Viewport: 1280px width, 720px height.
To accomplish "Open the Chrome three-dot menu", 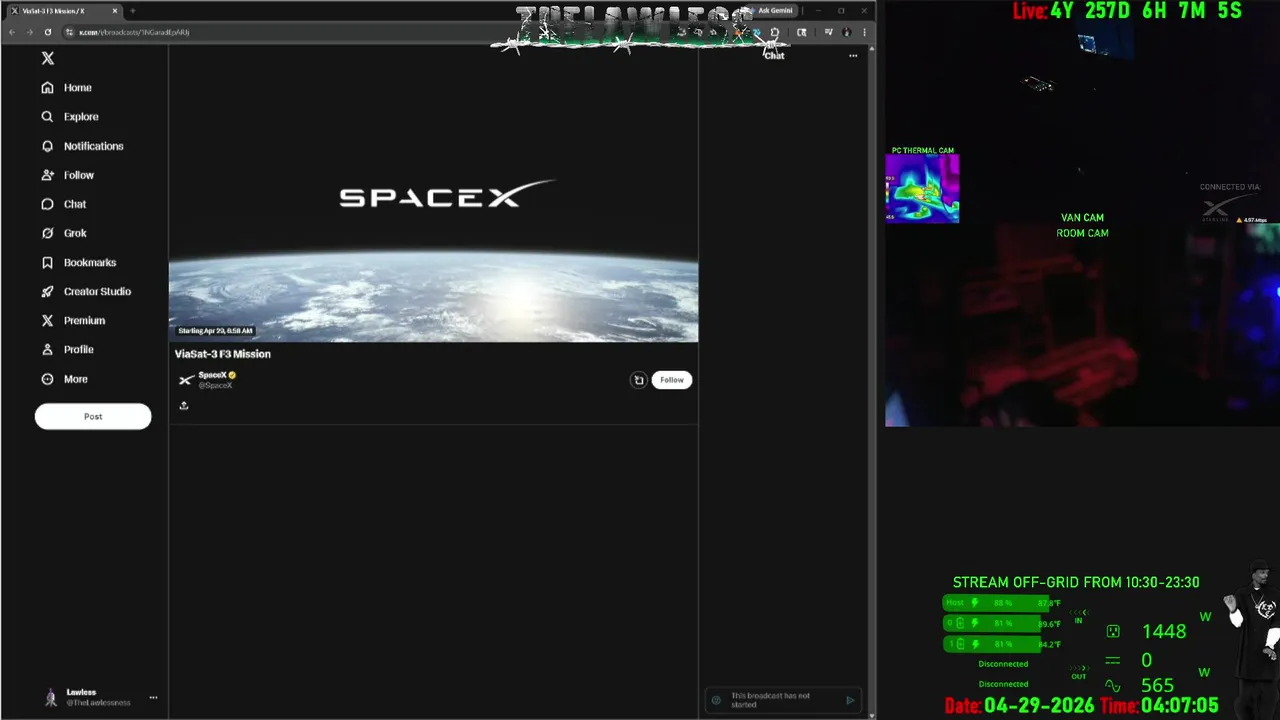I will tap(864, 32).
